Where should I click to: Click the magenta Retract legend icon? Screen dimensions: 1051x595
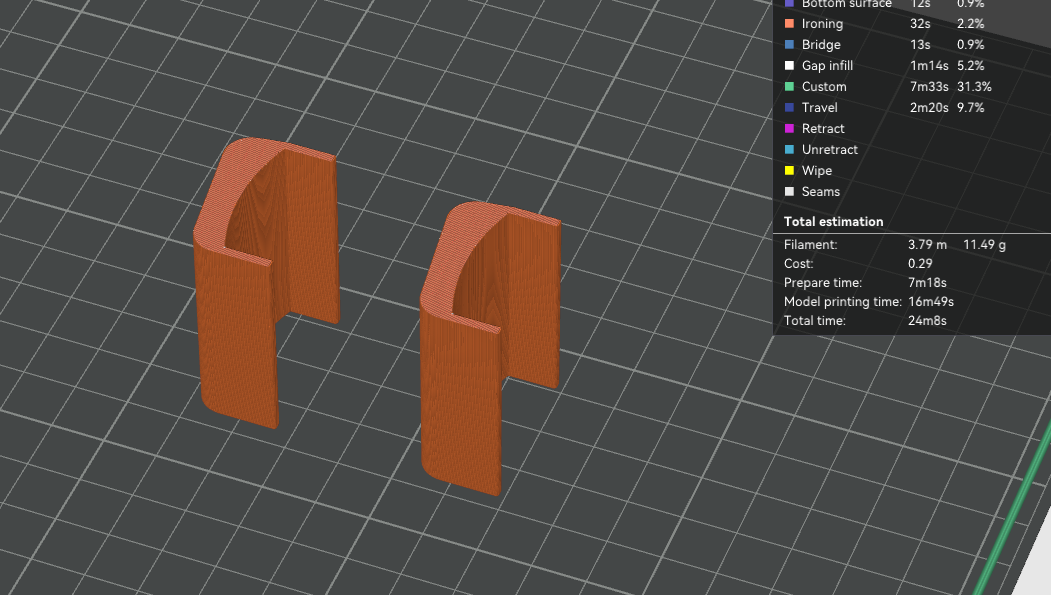click(789, 129)
